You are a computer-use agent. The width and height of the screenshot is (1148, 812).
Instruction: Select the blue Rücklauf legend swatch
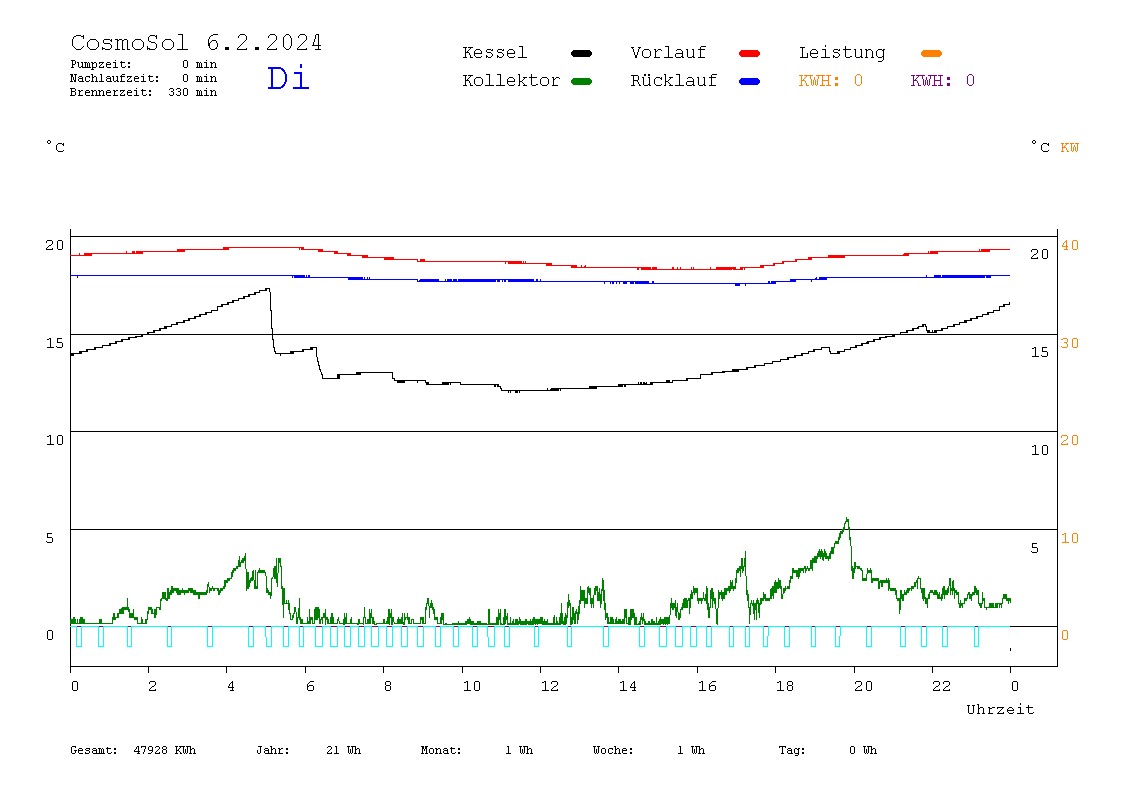pyautogui.click(x=750, y=81)
